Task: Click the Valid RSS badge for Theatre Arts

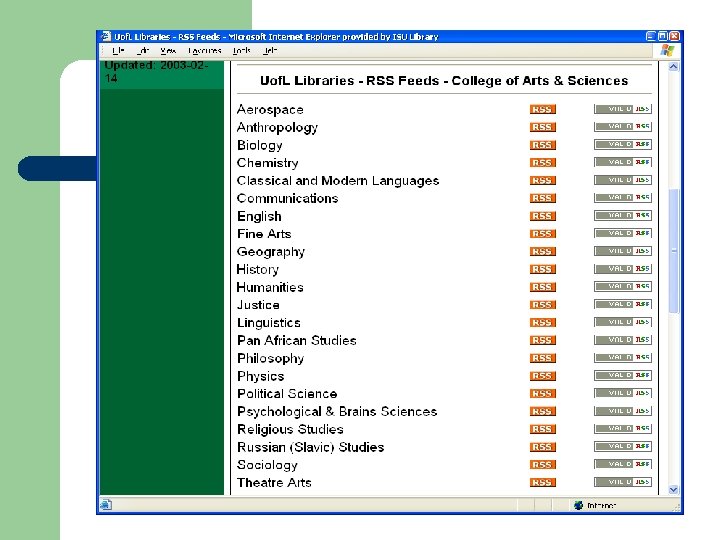Action: point(623,482)
